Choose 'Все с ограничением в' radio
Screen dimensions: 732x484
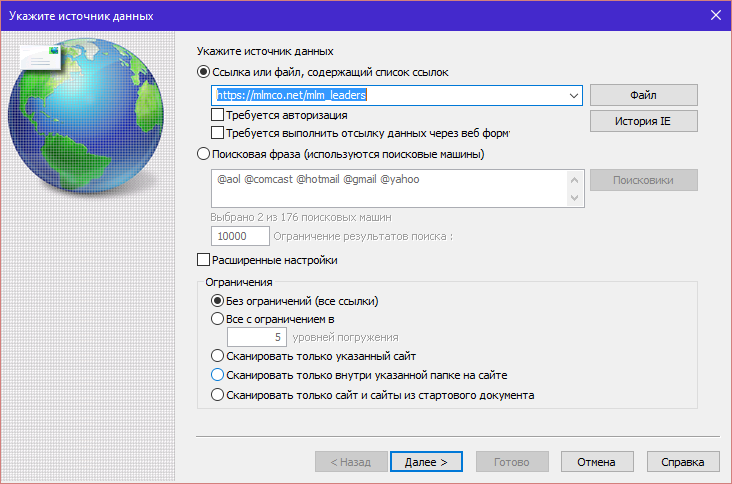[x=218, y=319]
